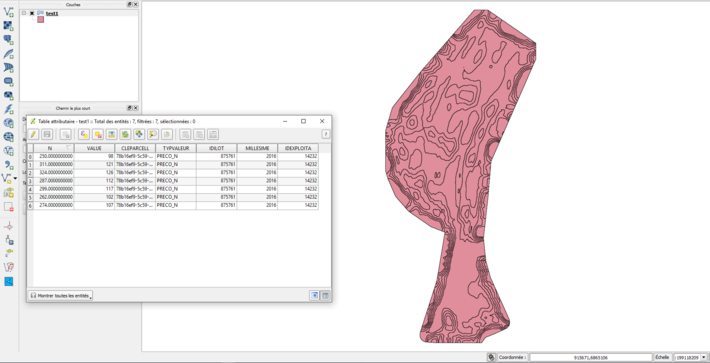Toggle editing mode with the pencil icon
Screen dimensions: 710x363
point(33,134)
